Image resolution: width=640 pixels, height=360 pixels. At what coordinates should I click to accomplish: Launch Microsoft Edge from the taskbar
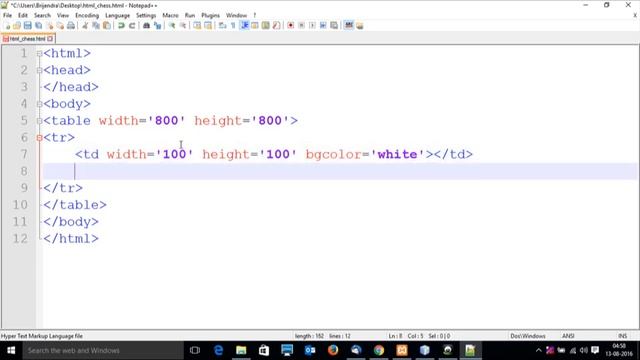(x=218, y=350)
